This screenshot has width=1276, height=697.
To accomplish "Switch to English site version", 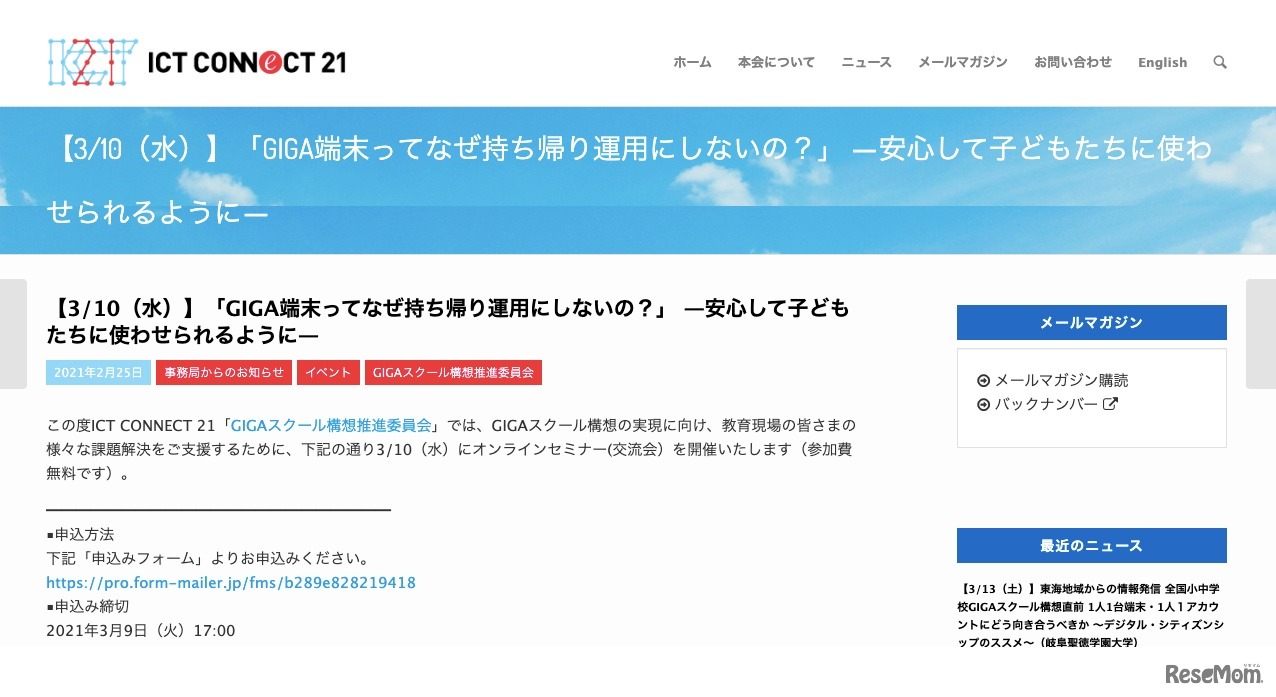I will tap(1162, 62).
